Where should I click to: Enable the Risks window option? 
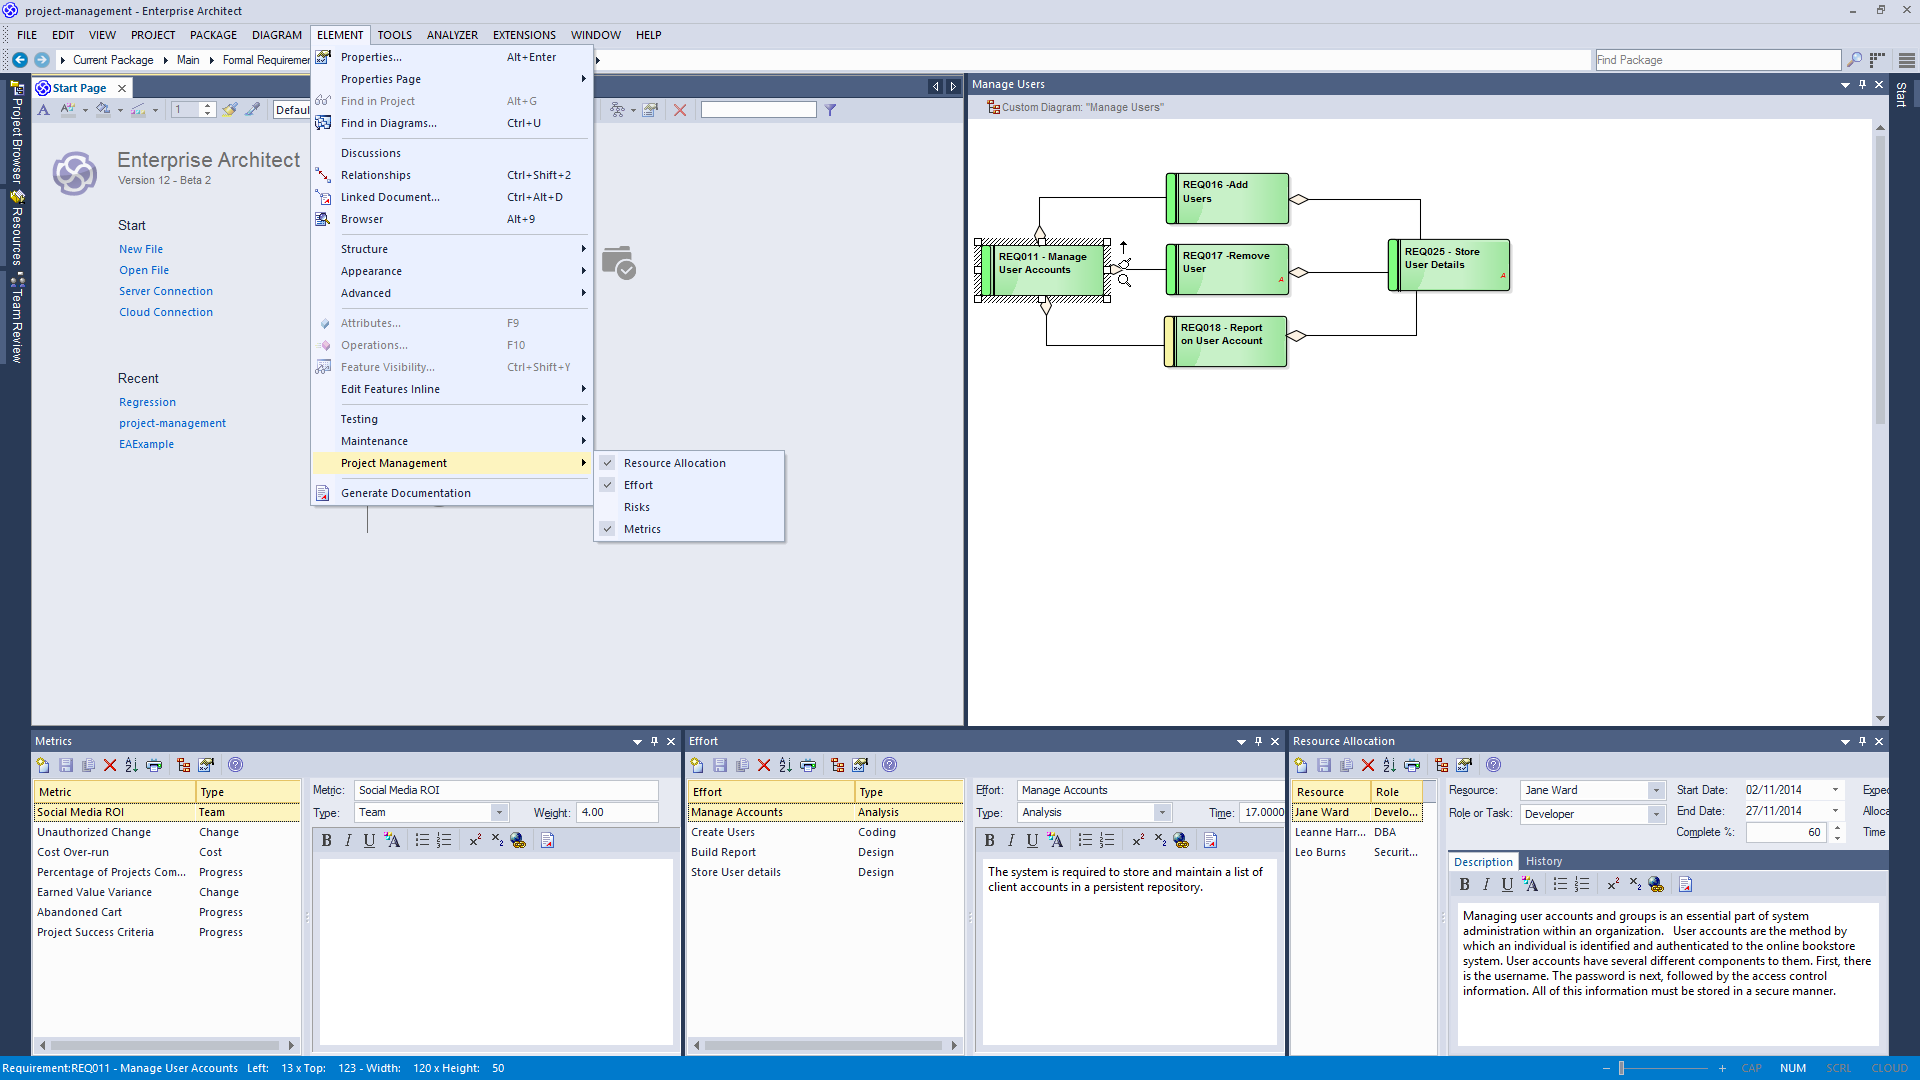[637, 507]
